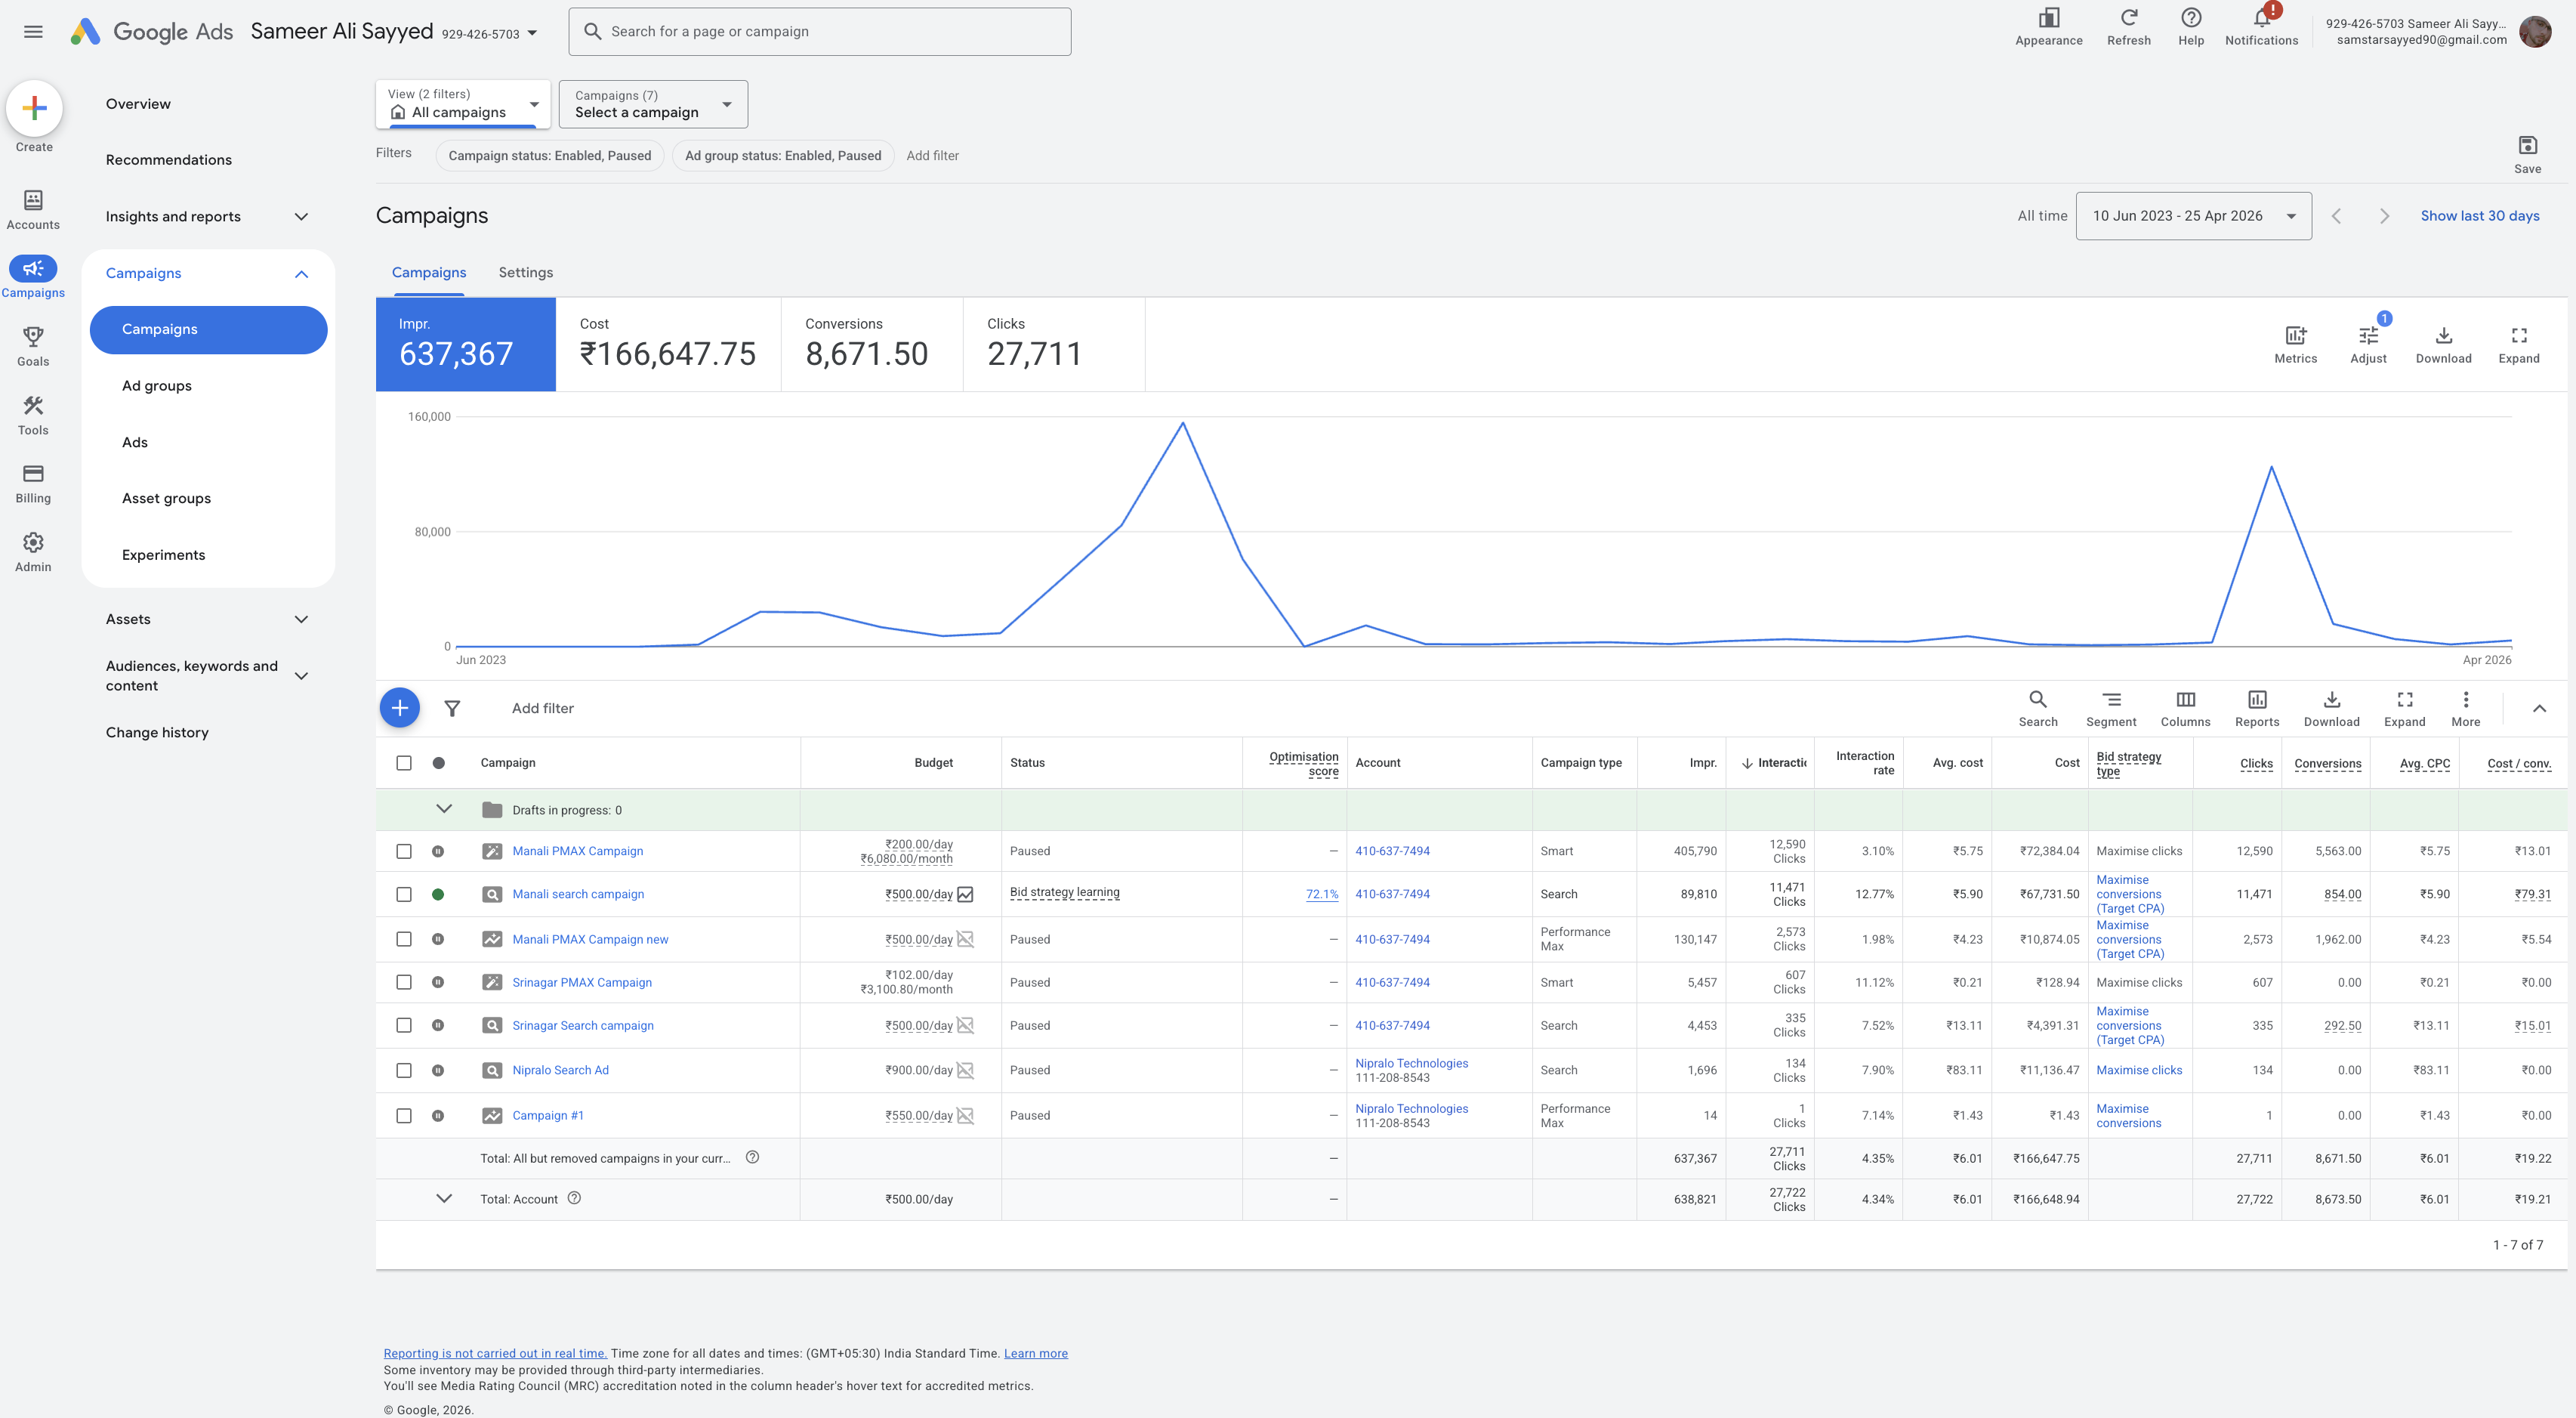Open the Segment tool in table toolbar
This screenshot has width=2576, height=1418.
[2110, 708]
